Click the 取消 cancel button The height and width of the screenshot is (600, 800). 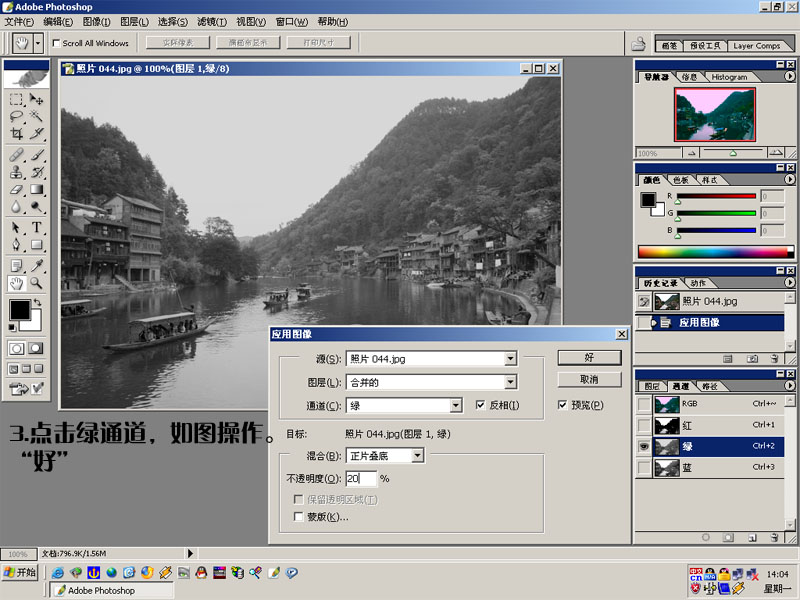point(589,380)
